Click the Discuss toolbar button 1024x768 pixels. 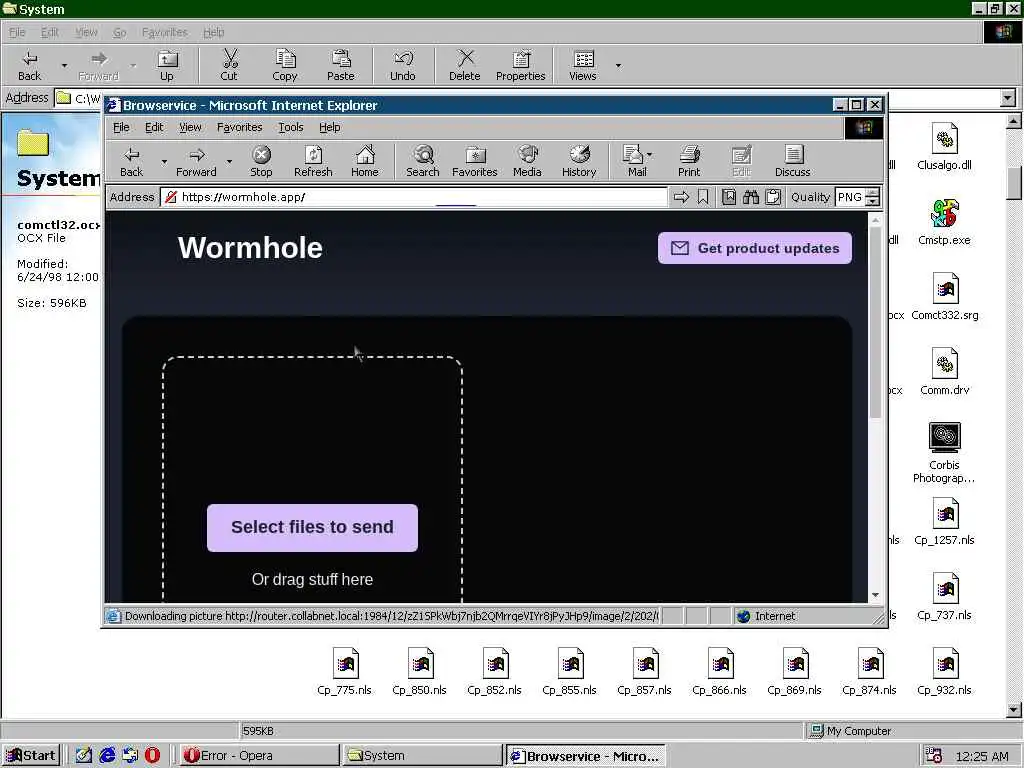pyautogui.click(x=792, y=161)
